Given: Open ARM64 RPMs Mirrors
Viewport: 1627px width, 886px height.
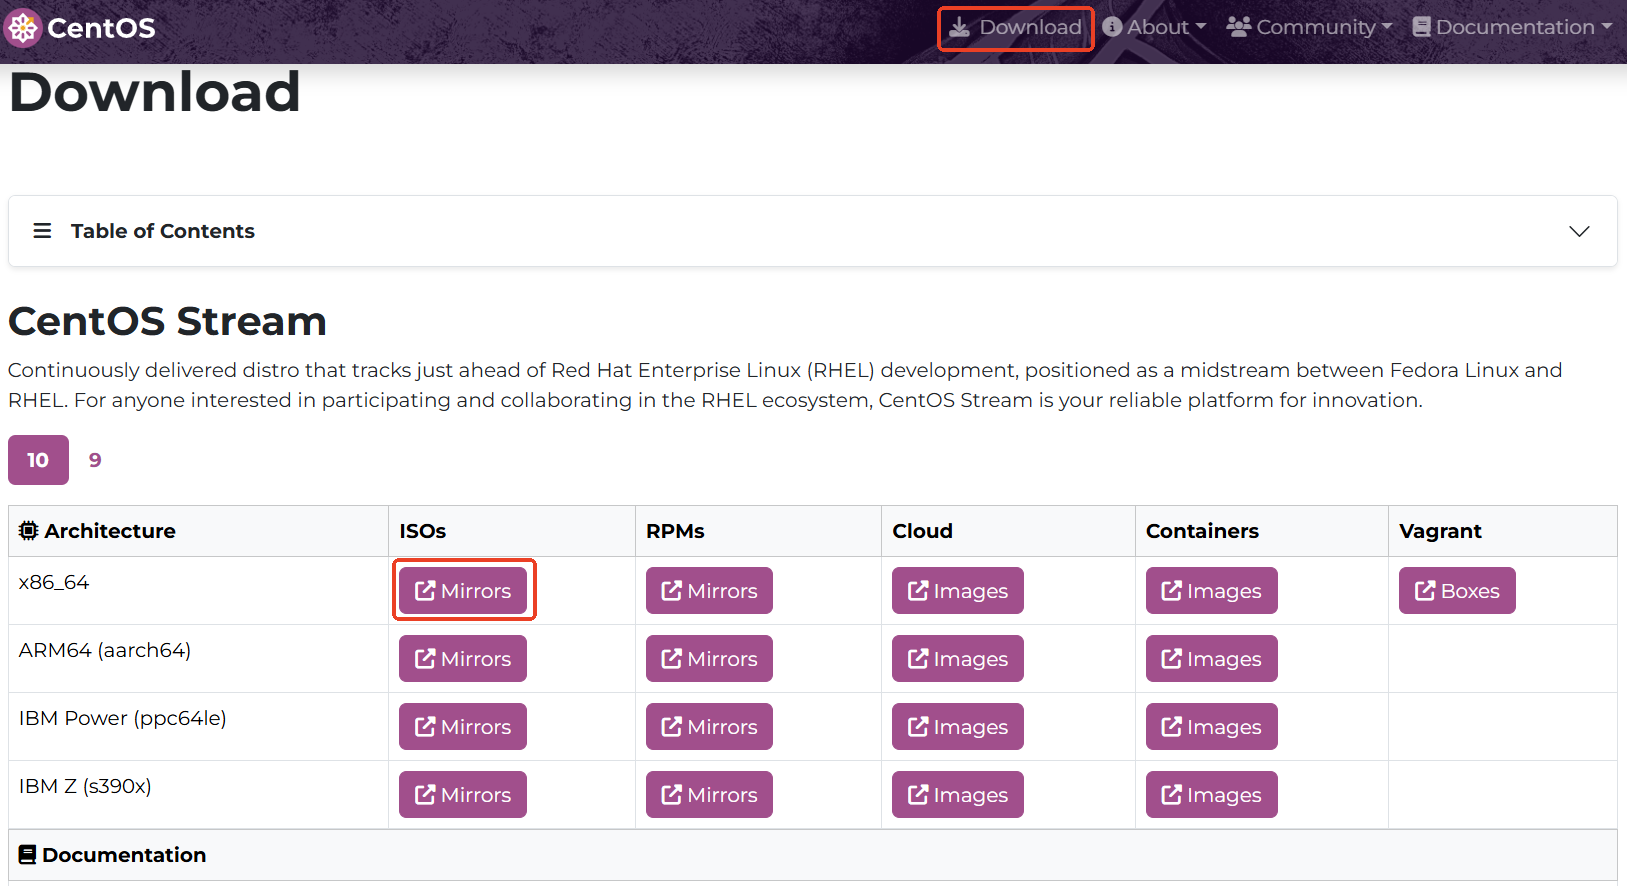Looking at the screenshot, I should click(709, 659).
